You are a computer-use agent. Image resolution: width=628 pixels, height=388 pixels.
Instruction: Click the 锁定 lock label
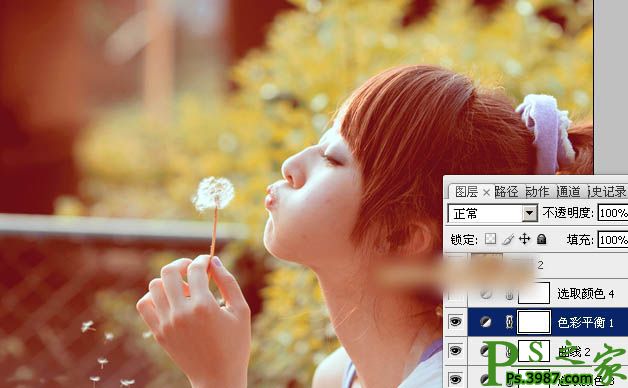click(x=464, y=239)
